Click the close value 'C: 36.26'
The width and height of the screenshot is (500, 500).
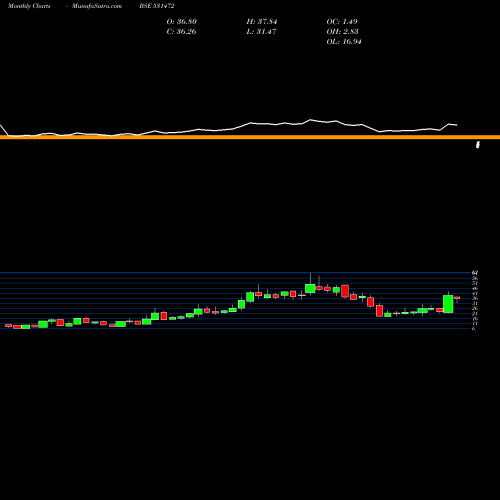(181, 31)
